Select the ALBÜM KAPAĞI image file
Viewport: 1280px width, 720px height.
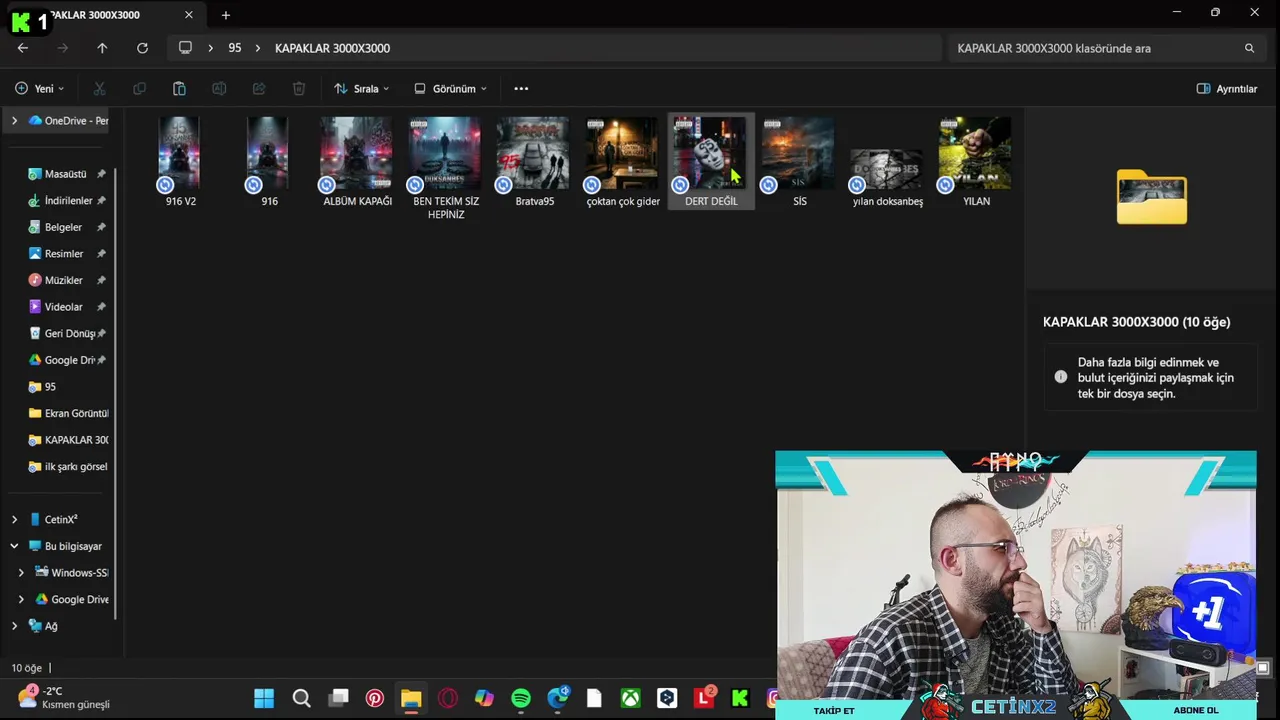(357, 161)
